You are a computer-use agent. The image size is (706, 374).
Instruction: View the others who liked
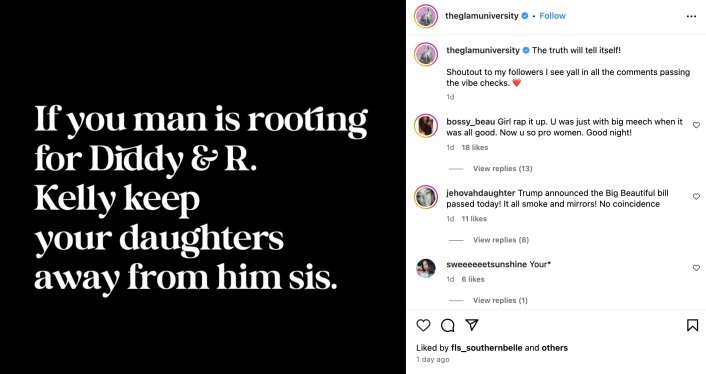tap(557, 347)
